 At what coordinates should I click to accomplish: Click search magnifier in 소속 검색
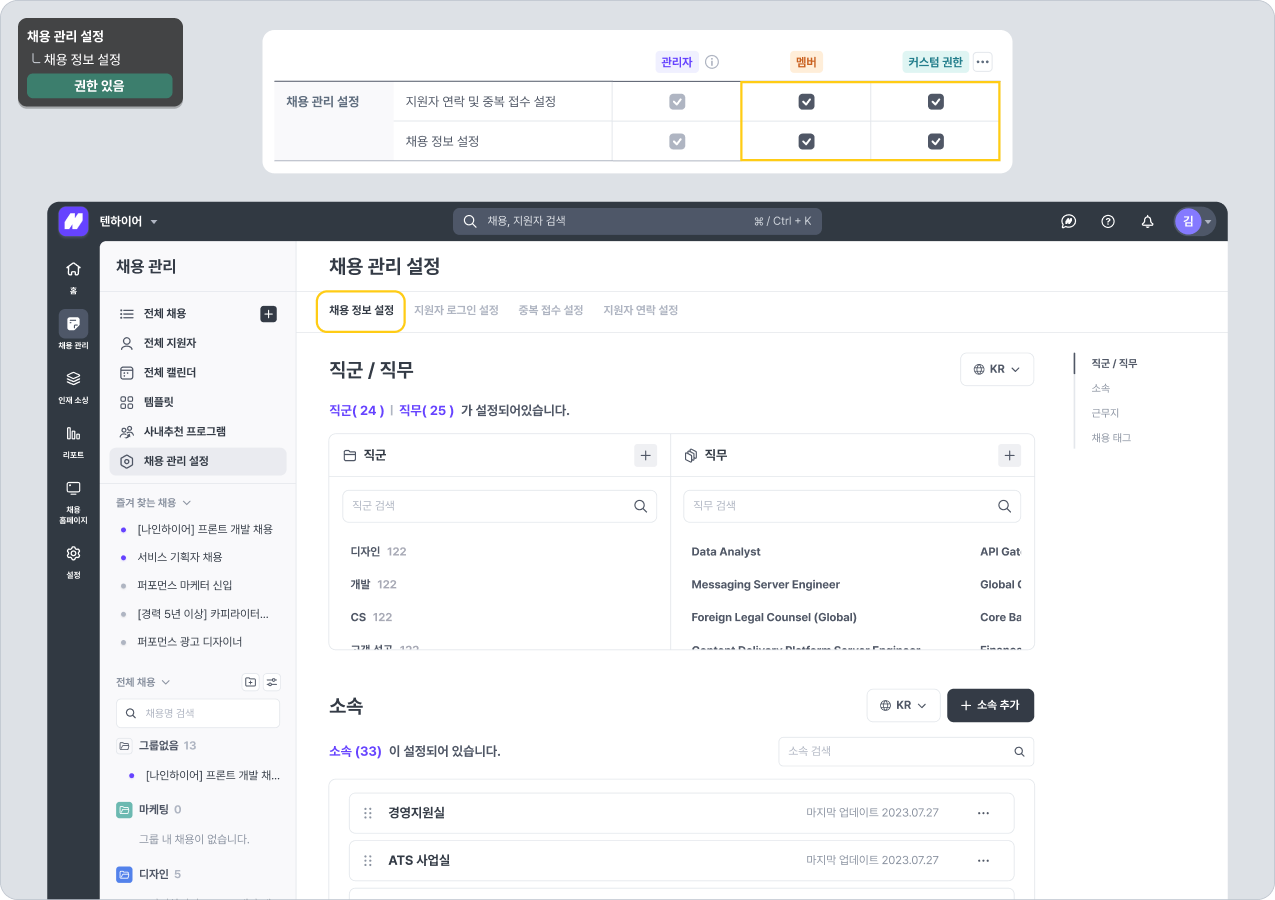1019,751
